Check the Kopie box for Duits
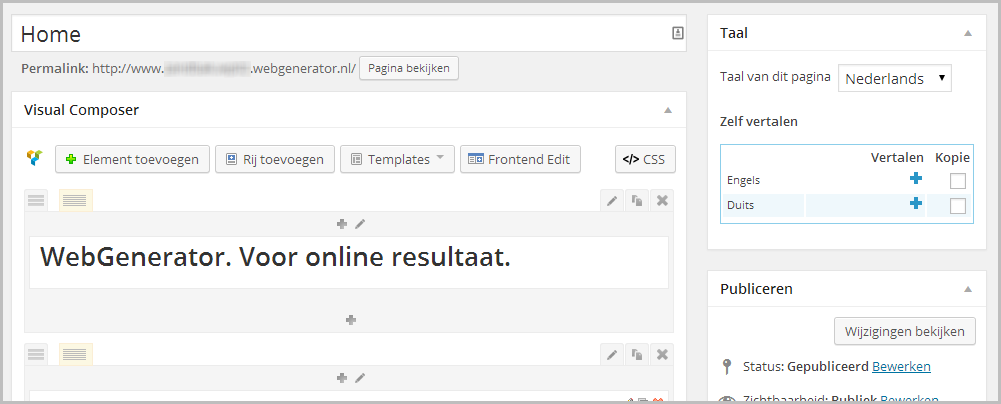Image resolution: width=1001 pixels, height=404 pixels. click(958, 206)
